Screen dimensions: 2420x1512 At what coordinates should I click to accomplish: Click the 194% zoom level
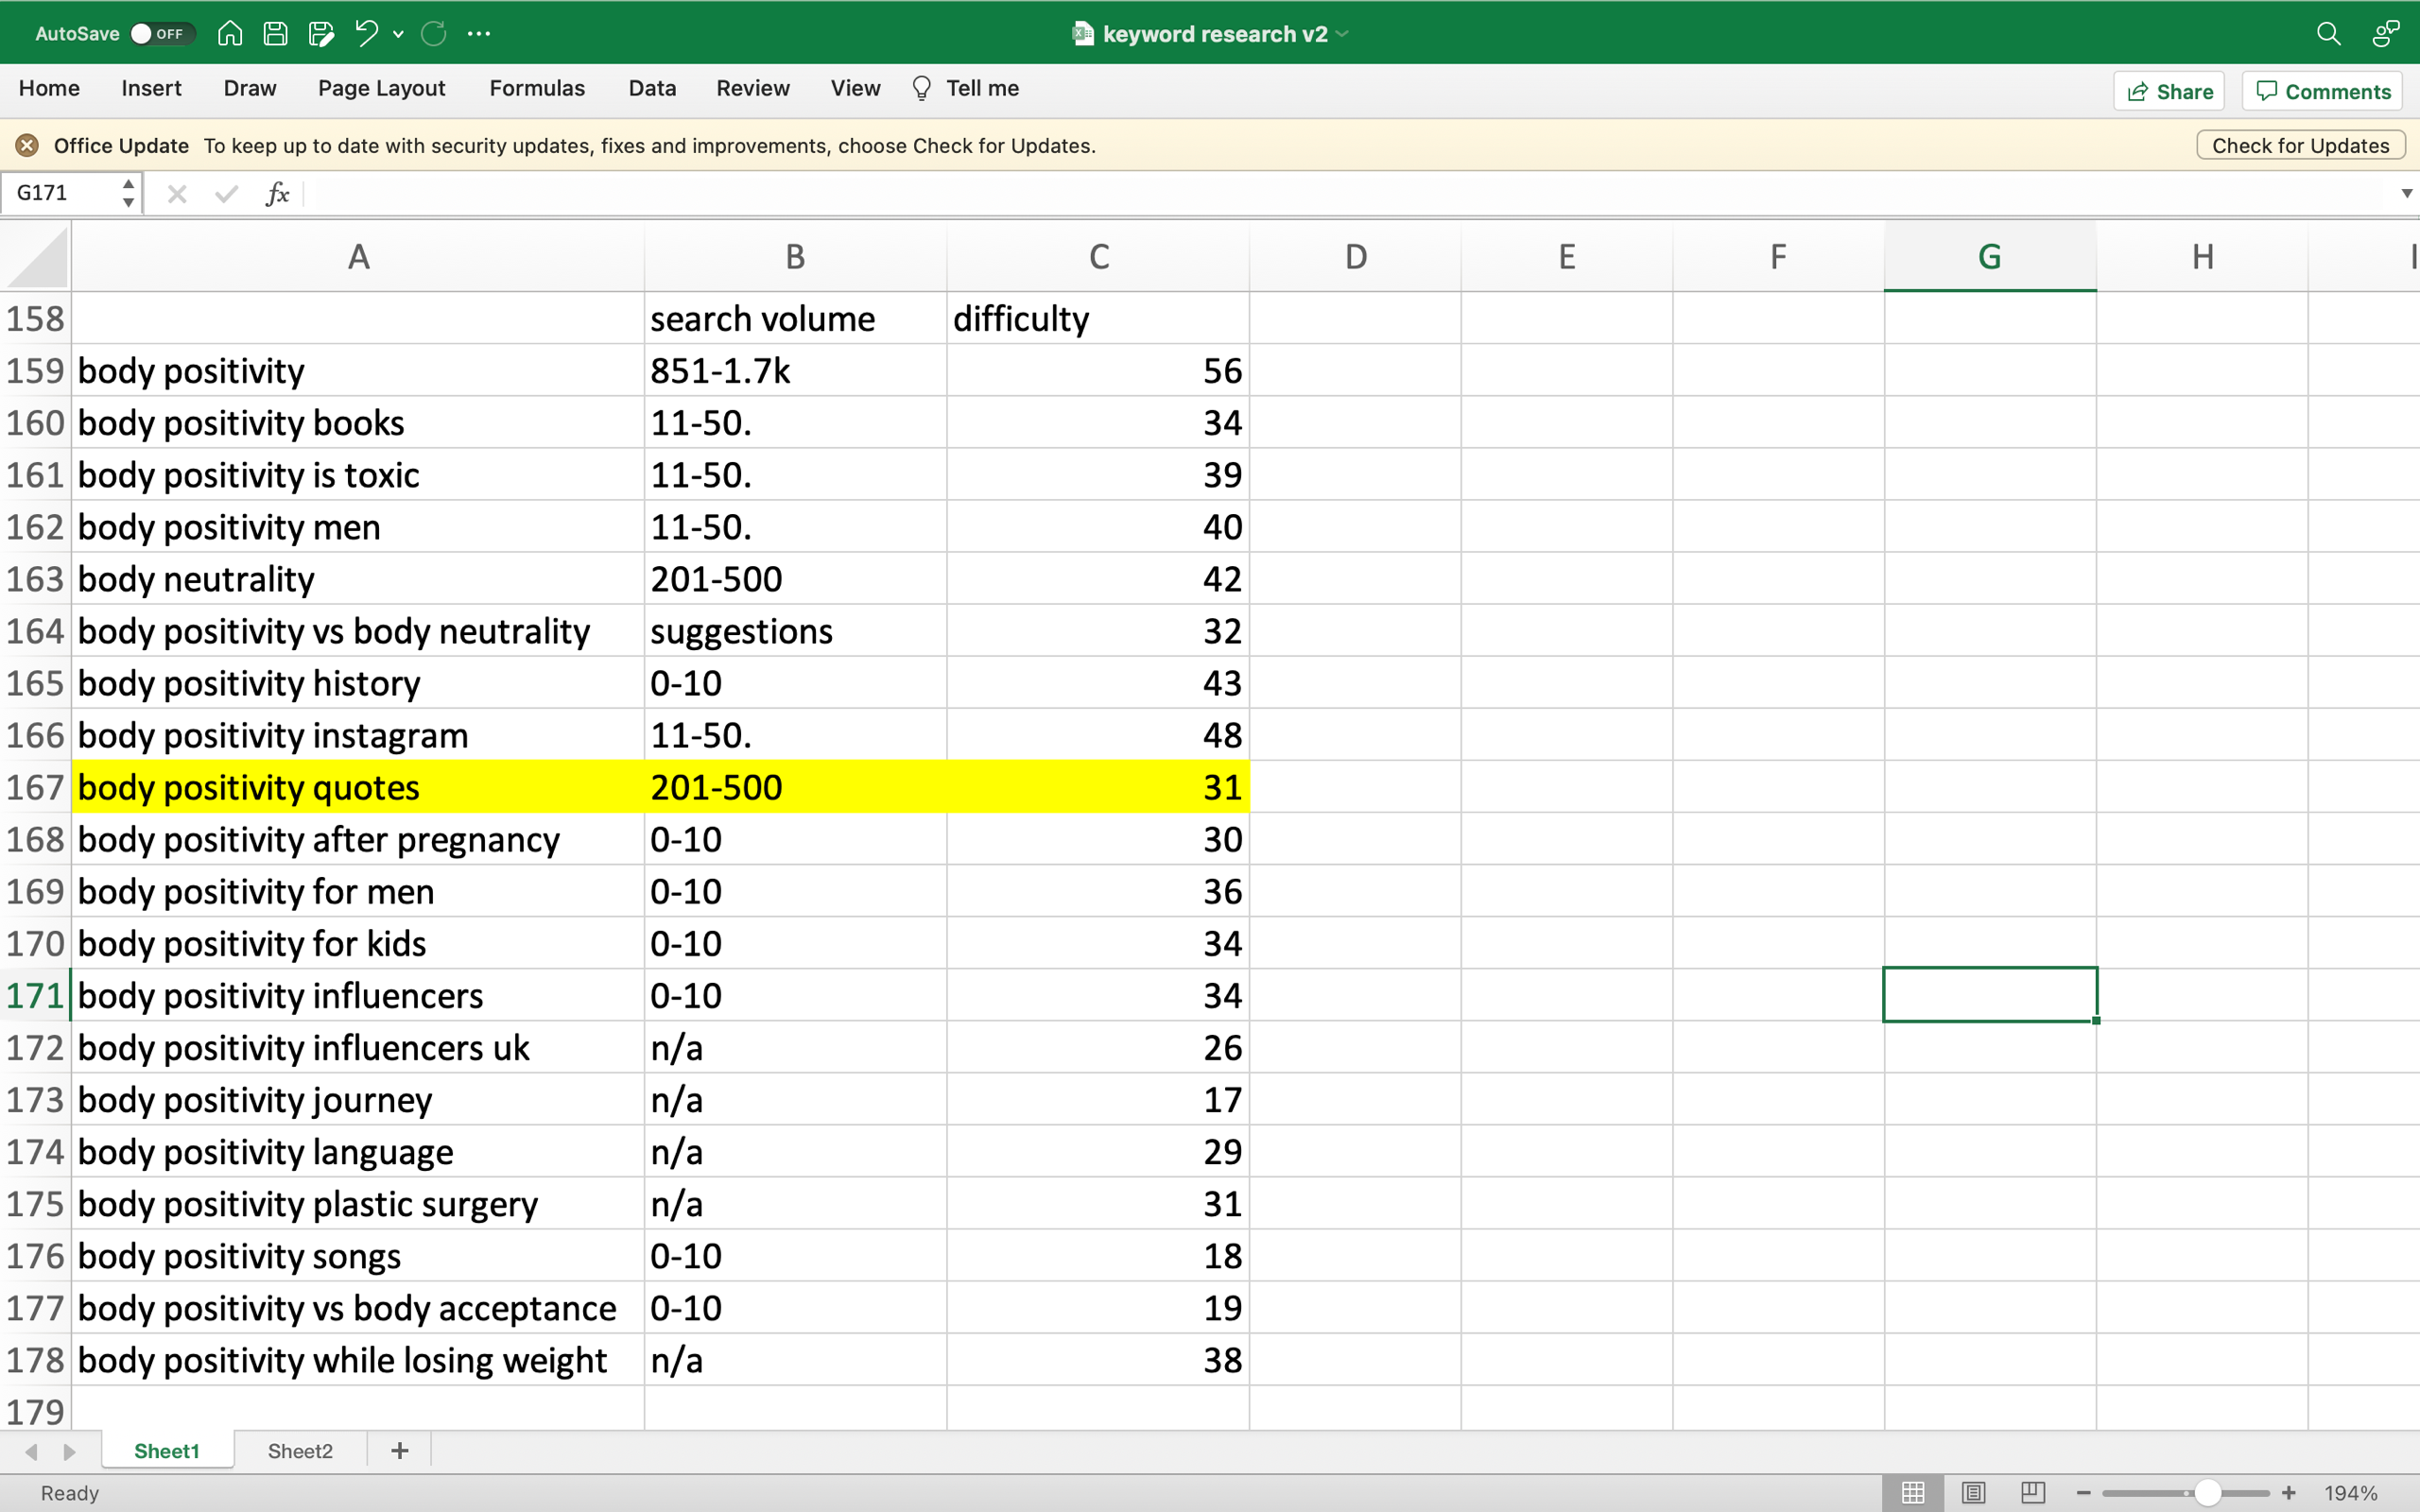pyautogui.click(x=2350, y=1493)
